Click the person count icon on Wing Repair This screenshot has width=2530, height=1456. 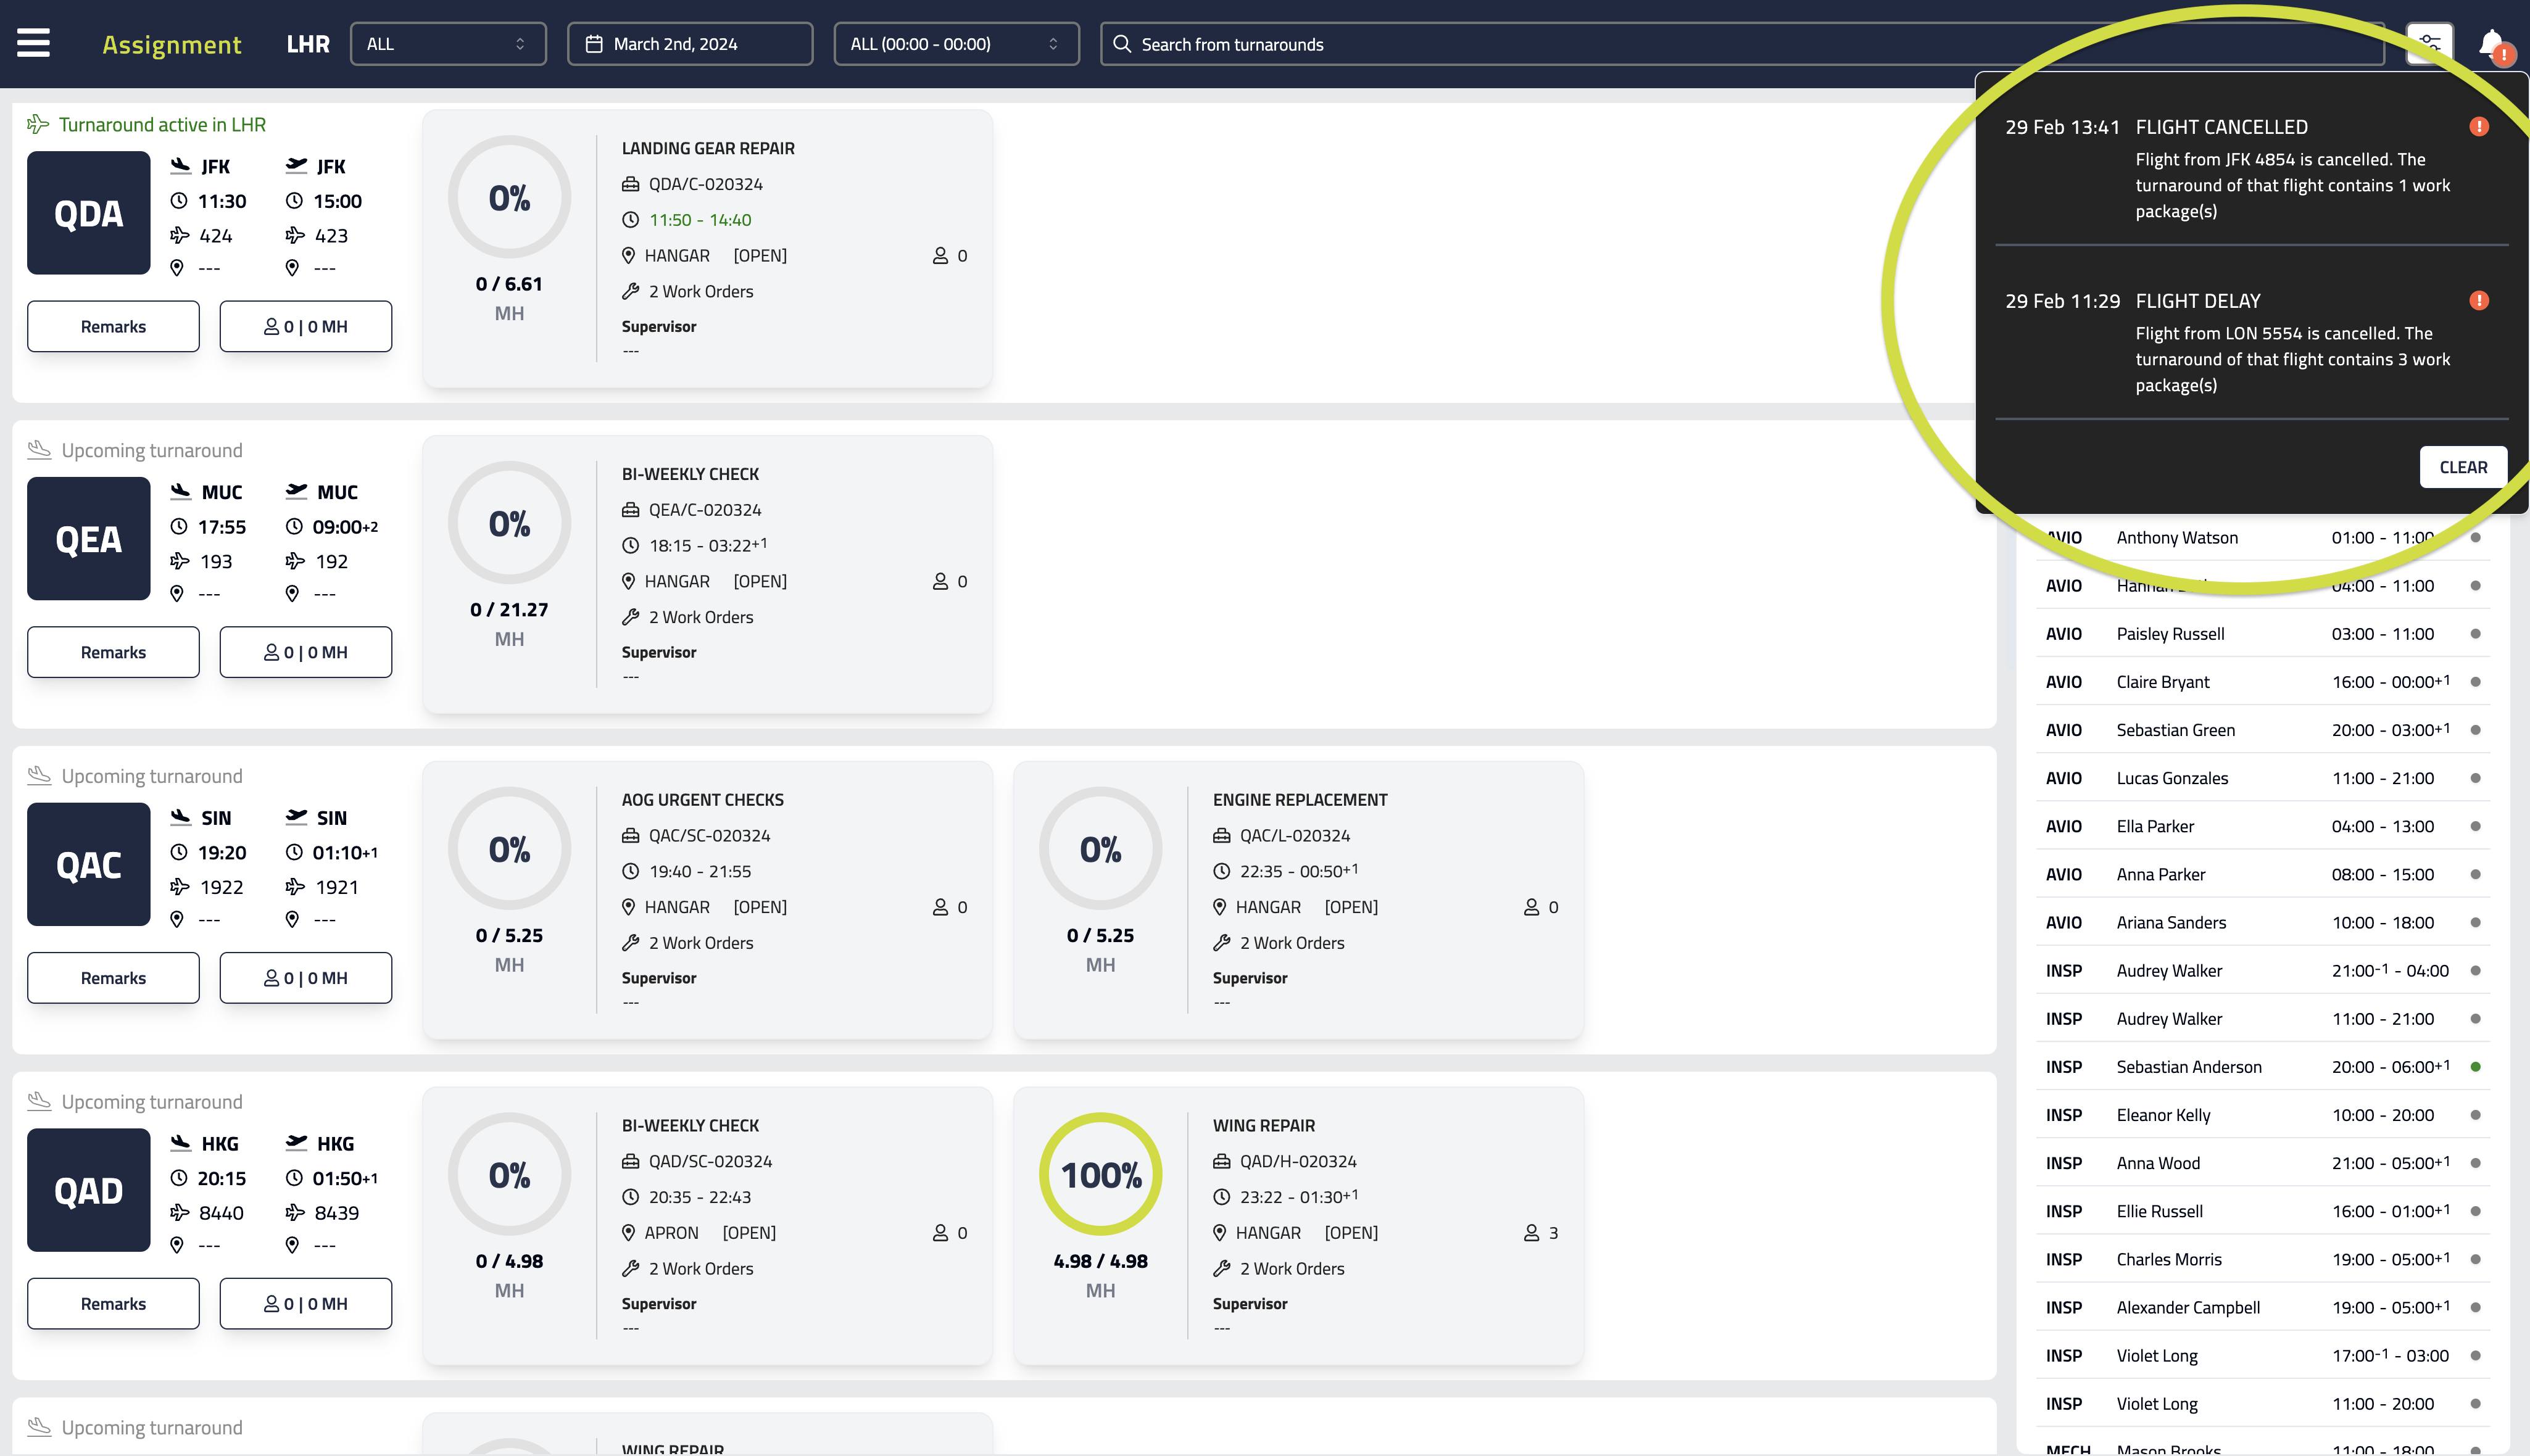tap(1531, 1232)
